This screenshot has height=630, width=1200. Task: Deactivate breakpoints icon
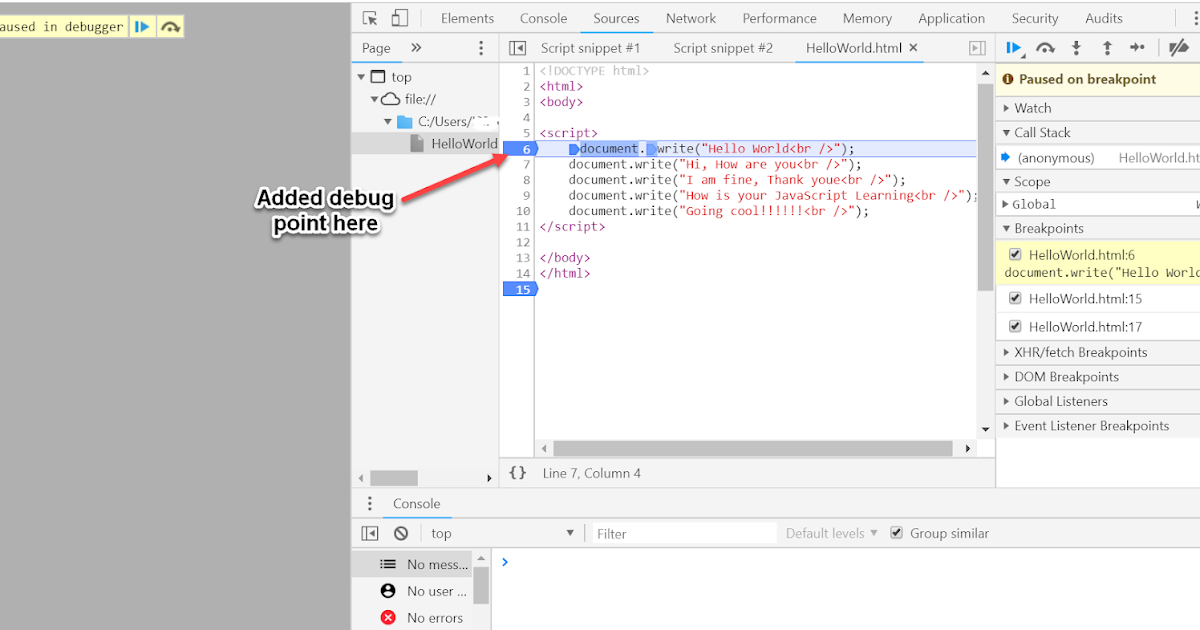[1179, 47]
